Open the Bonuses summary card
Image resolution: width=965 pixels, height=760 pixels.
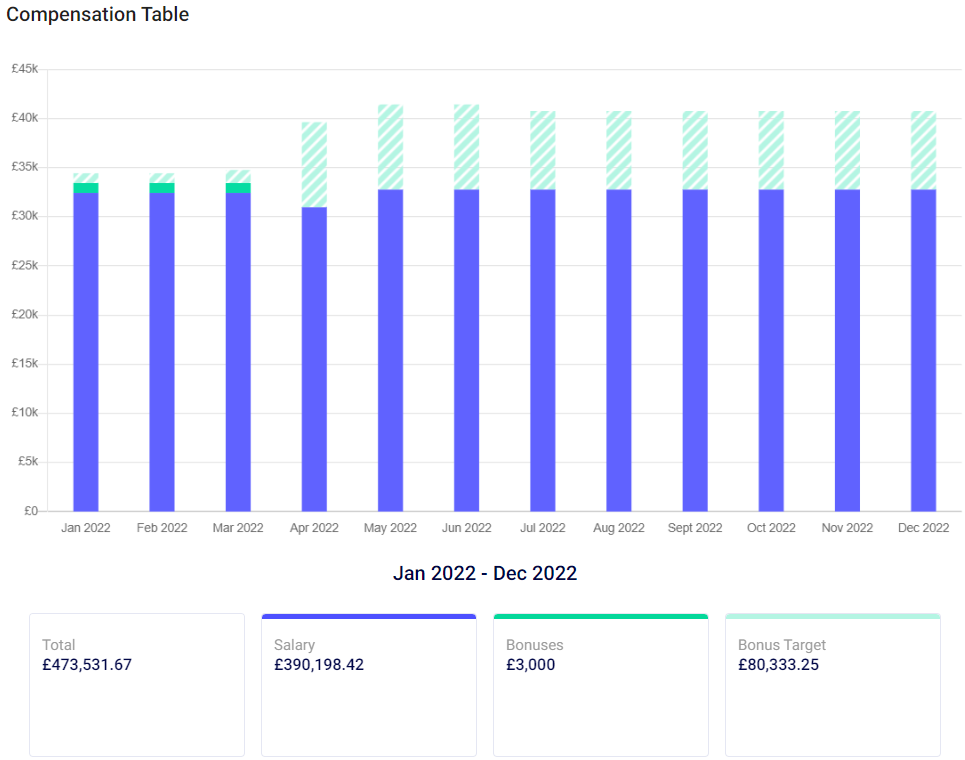pos(600,685)
